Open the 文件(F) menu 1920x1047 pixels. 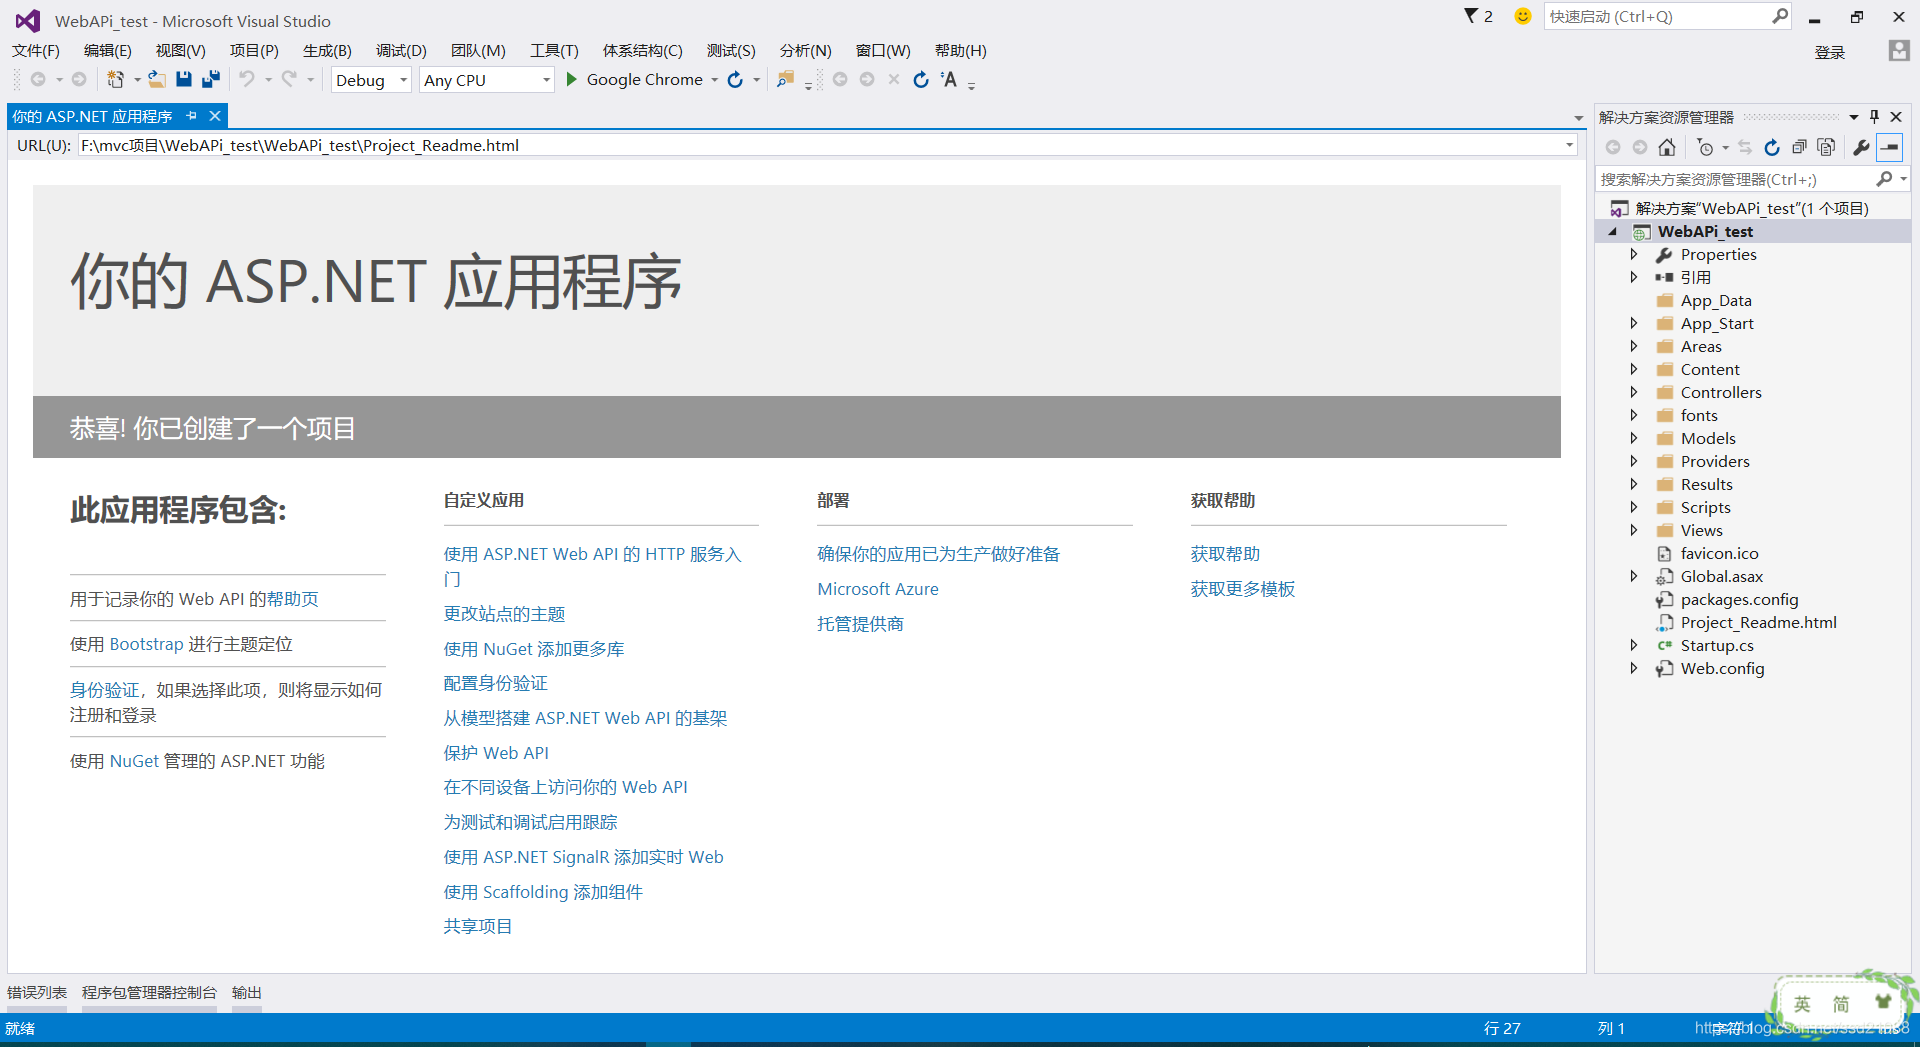click(36, 50)
